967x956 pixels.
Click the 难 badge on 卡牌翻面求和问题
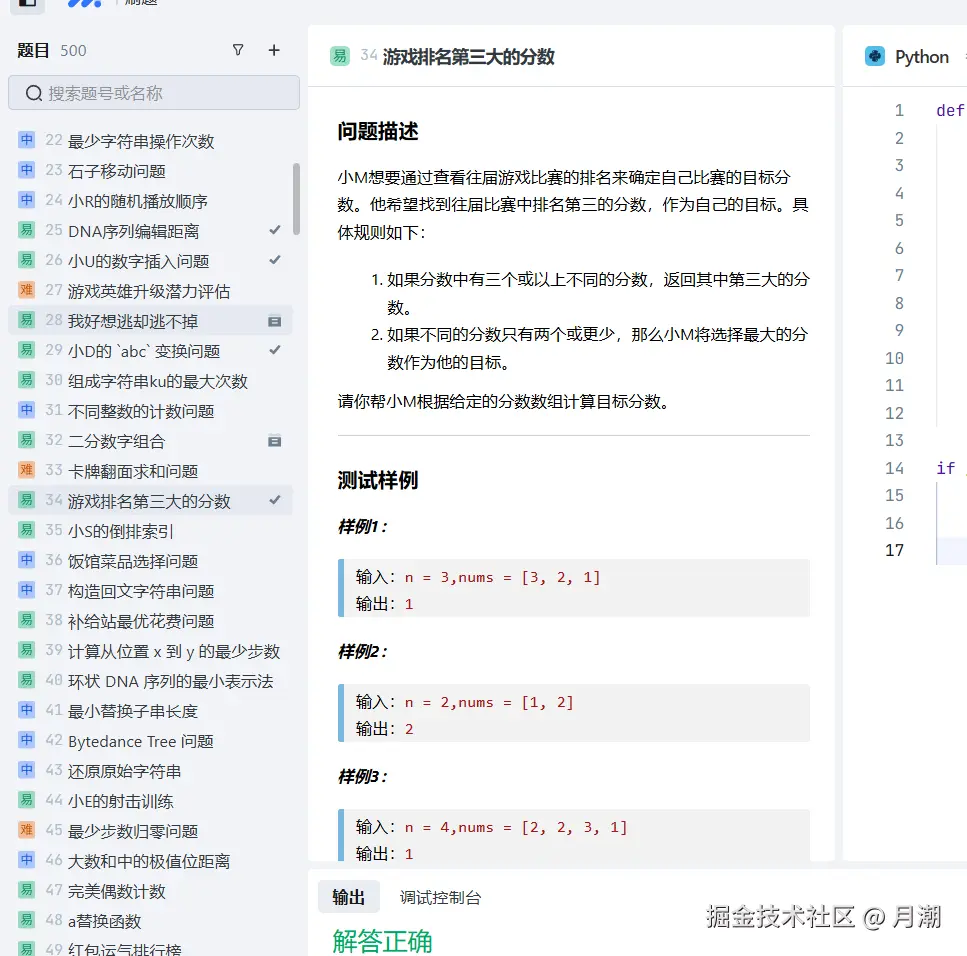[x=28, y=471]
